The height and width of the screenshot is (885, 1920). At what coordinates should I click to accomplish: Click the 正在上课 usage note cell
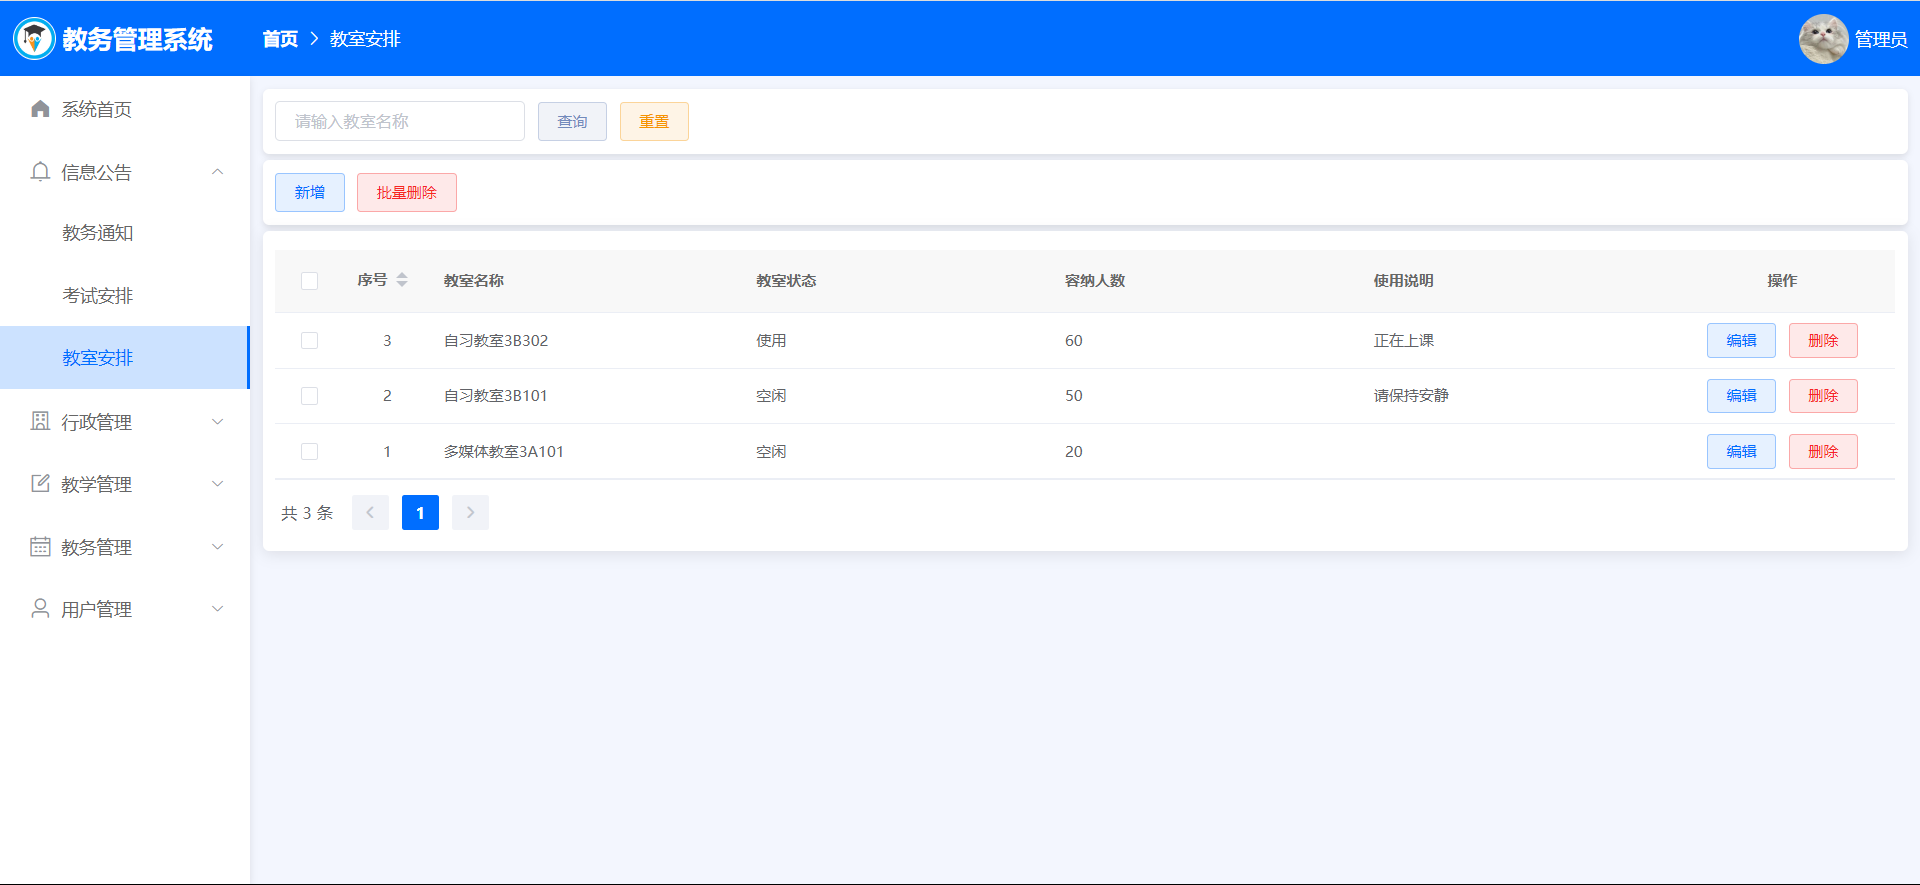1404,341
